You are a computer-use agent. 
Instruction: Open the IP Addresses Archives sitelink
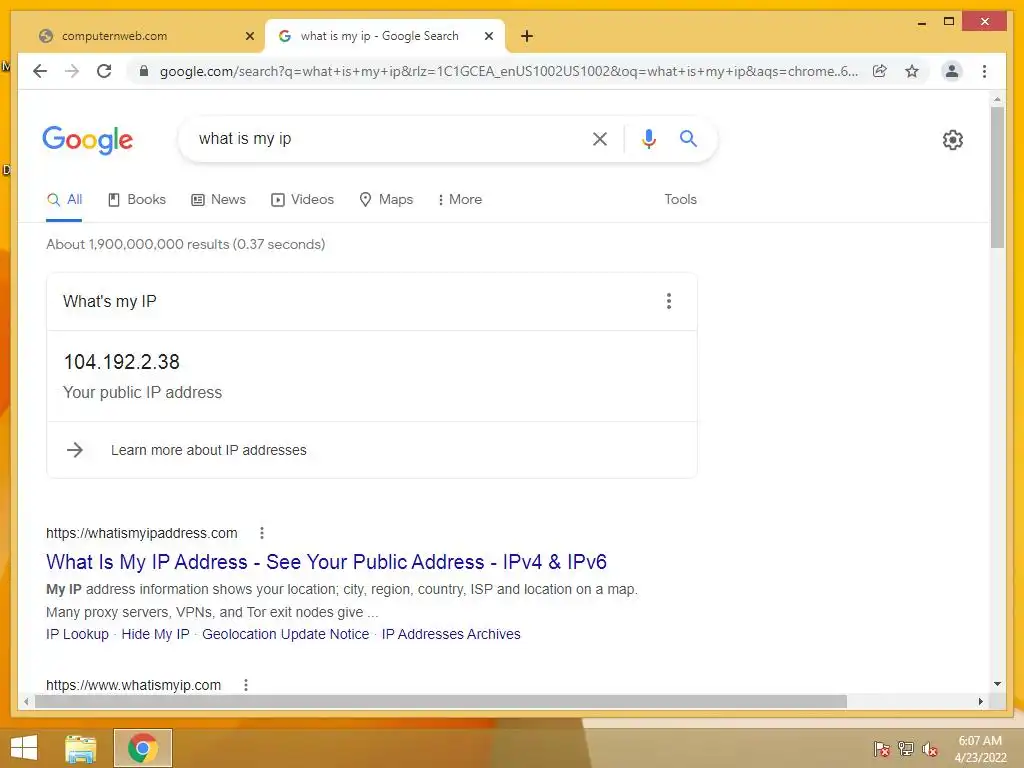click(451, 634)
